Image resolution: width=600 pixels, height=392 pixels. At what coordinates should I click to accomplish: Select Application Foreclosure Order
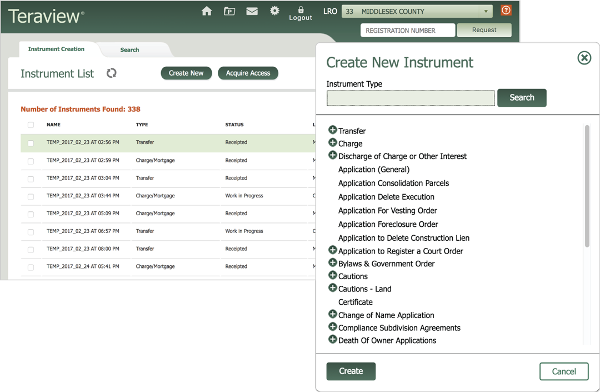(388, 224)
